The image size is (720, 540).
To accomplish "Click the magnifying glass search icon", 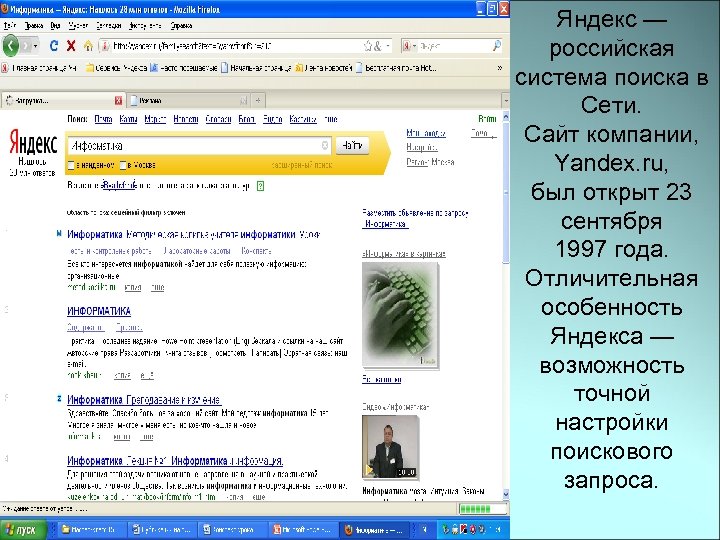I will (x=497, y=46).
